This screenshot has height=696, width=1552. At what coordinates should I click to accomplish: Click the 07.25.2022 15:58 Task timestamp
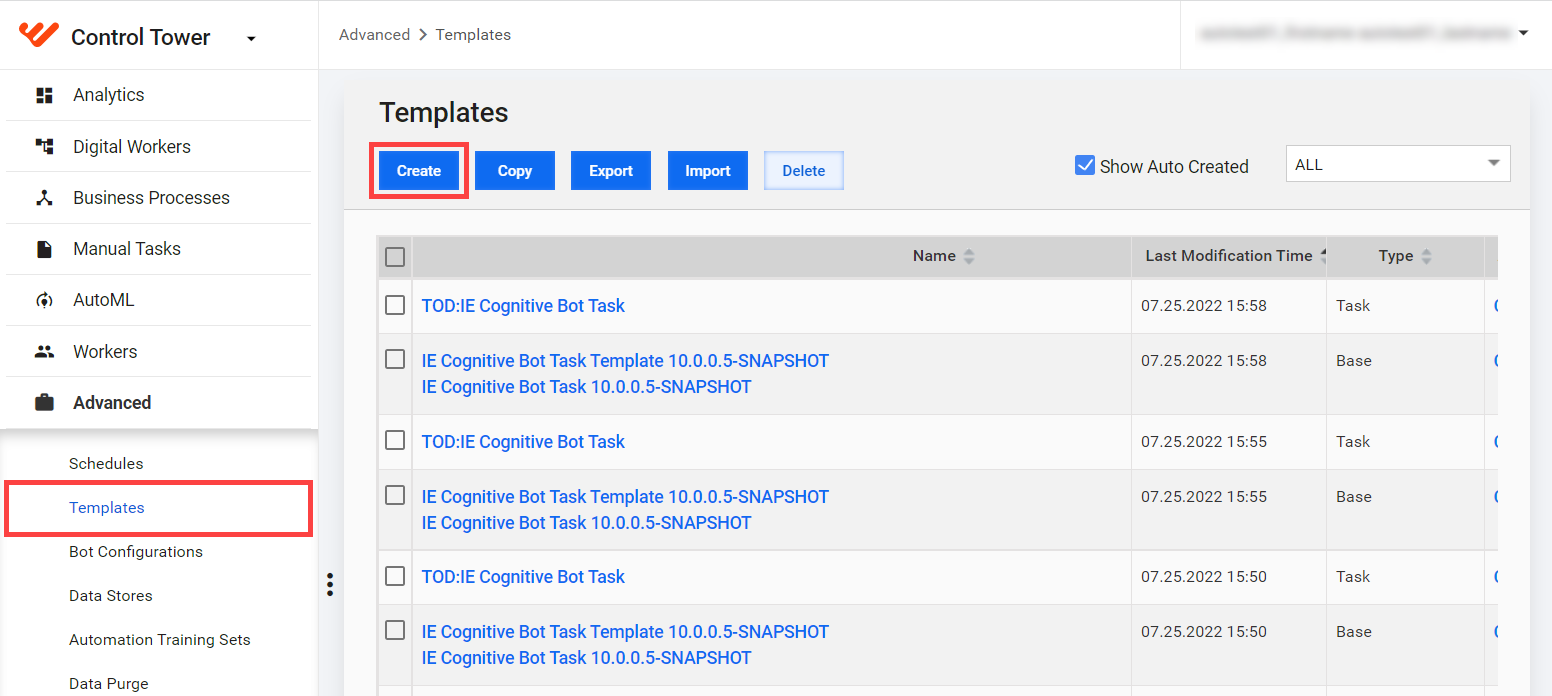point(1204,306)
